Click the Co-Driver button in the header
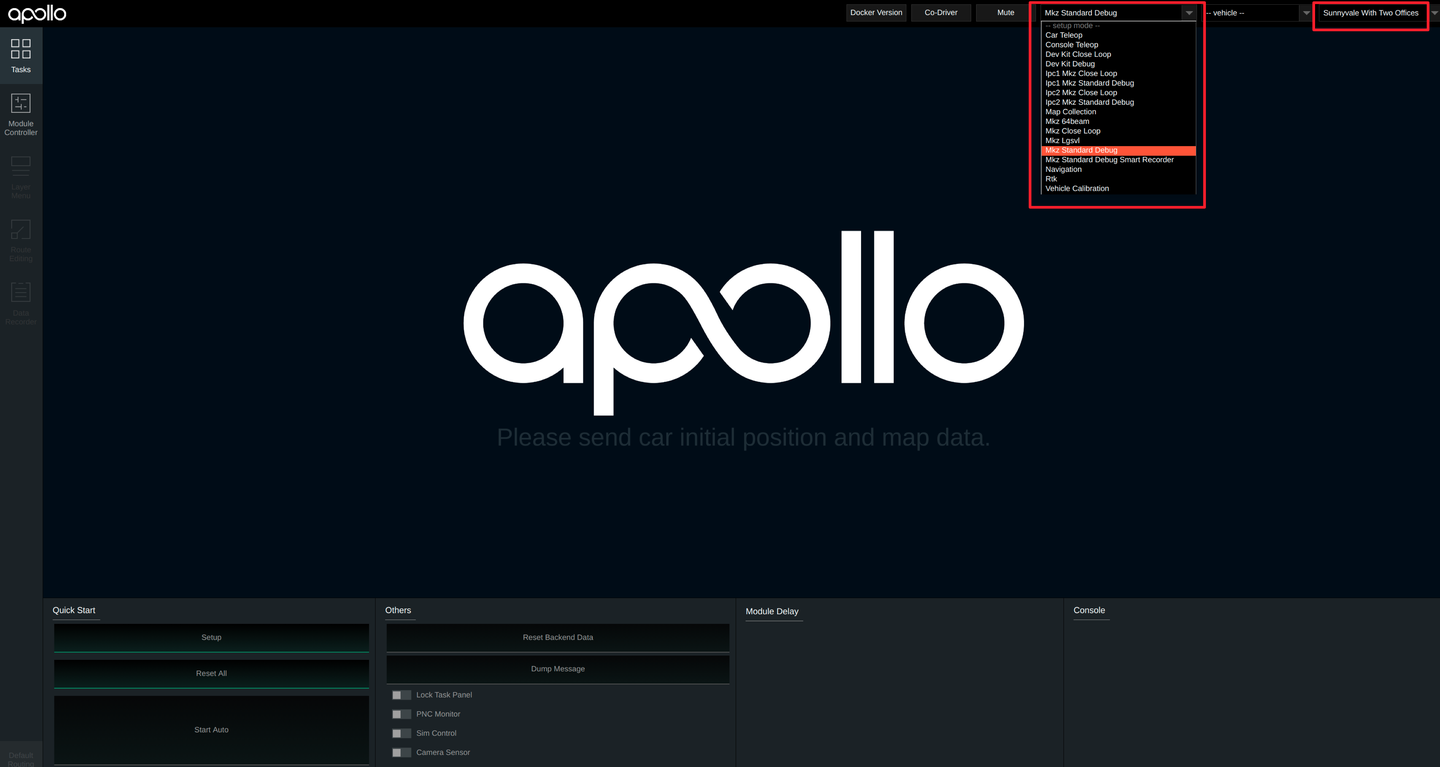1440x767 pixels. point(940,13)
